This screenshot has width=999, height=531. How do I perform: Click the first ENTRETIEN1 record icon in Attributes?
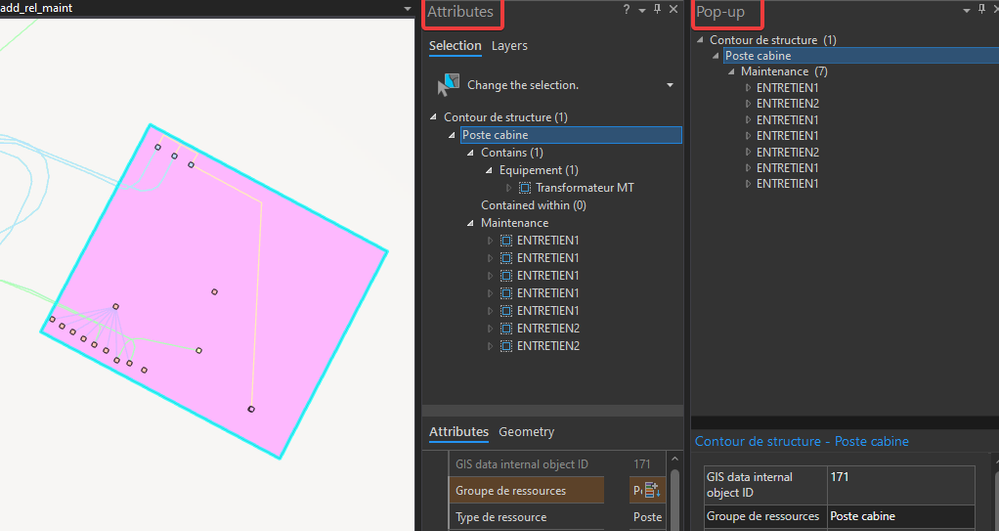[506, 241]
